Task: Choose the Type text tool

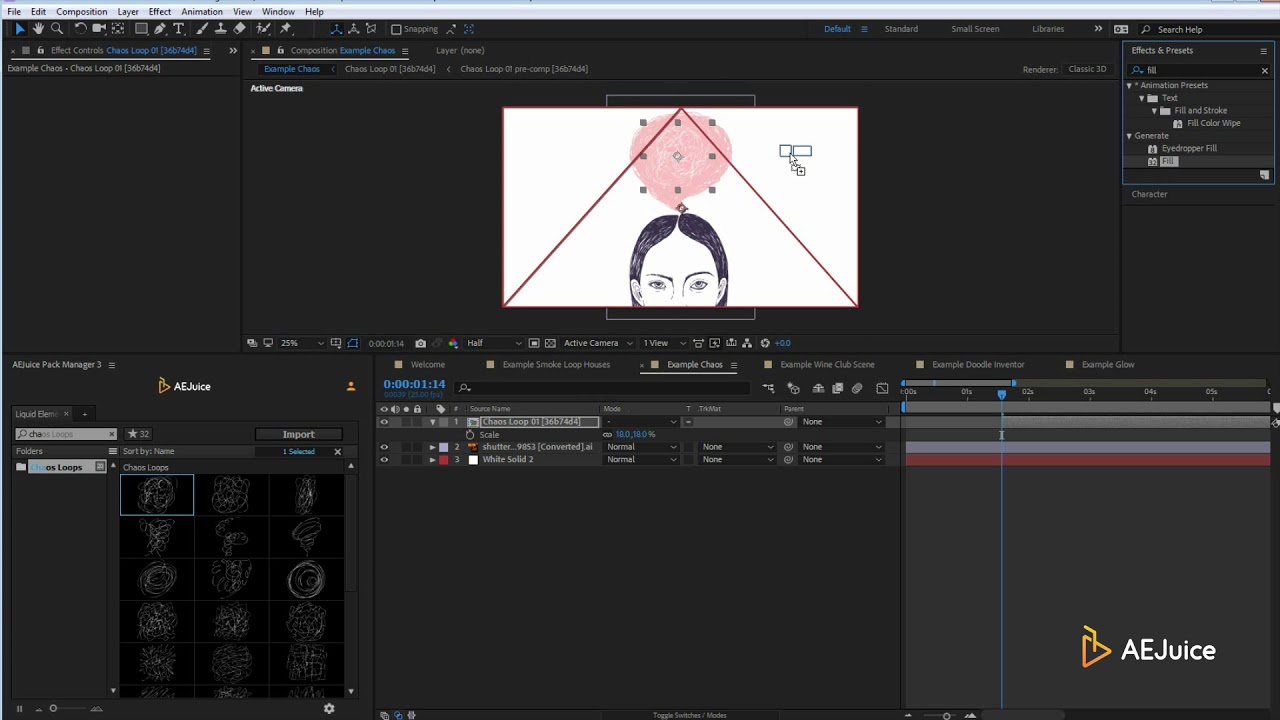Action: [179, 29]
